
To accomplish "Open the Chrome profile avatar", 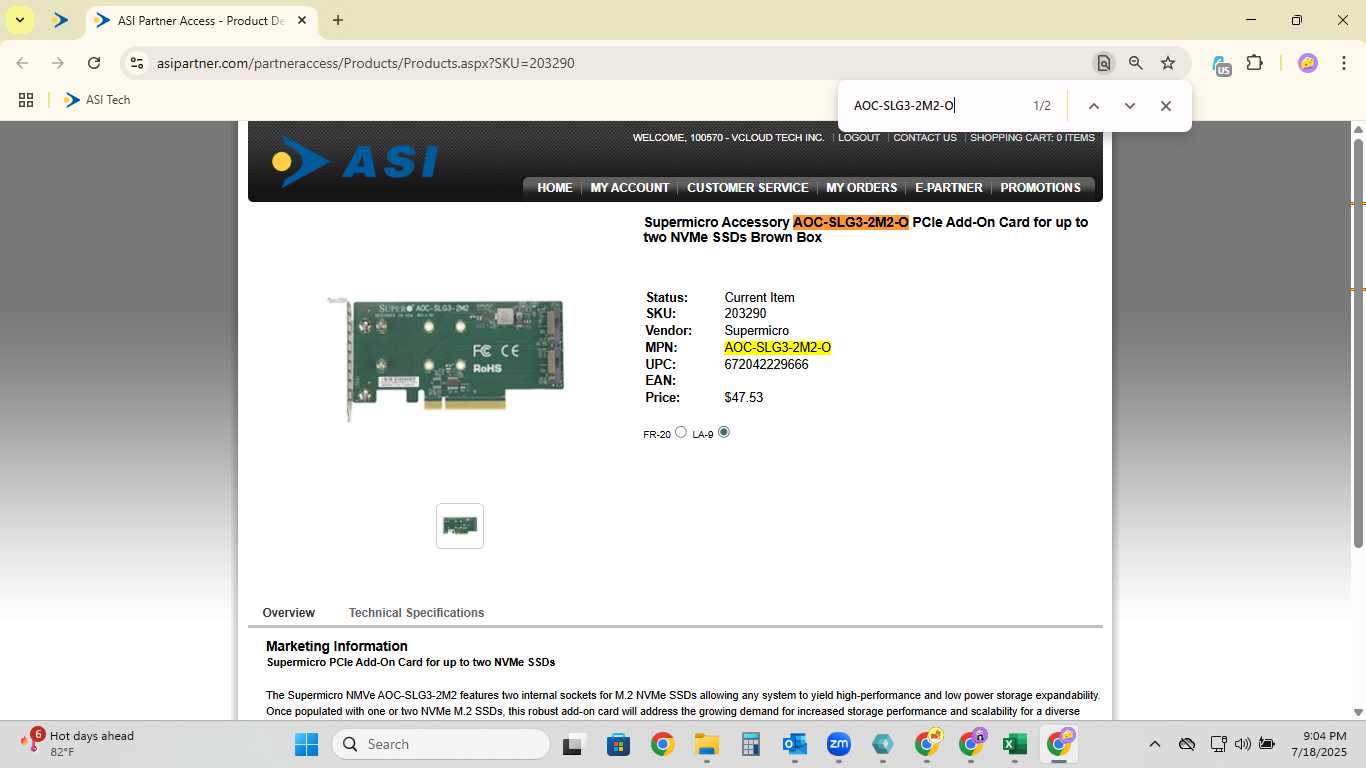I will (1308, 63).
